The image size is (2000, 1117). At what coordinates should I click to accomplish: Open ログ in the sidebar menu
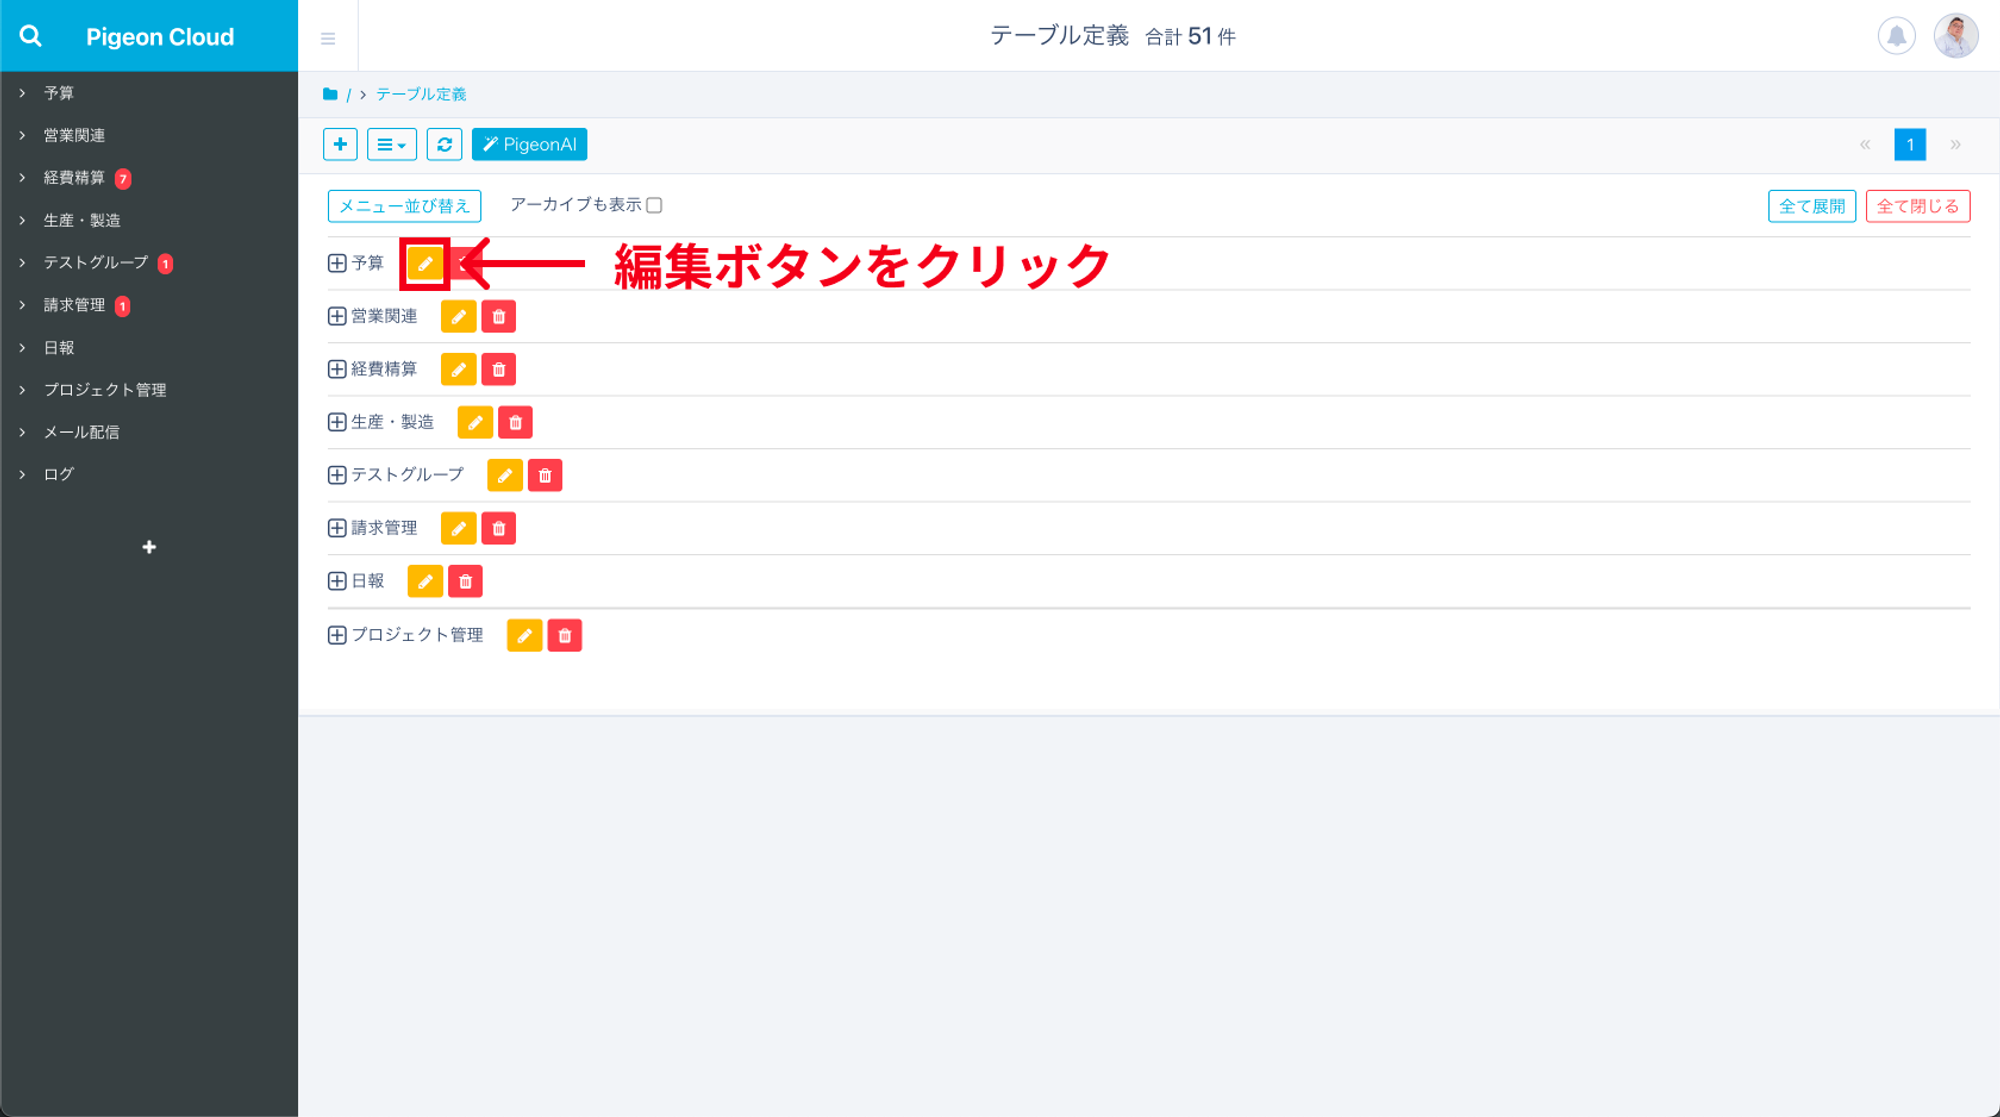click(58, 474)
